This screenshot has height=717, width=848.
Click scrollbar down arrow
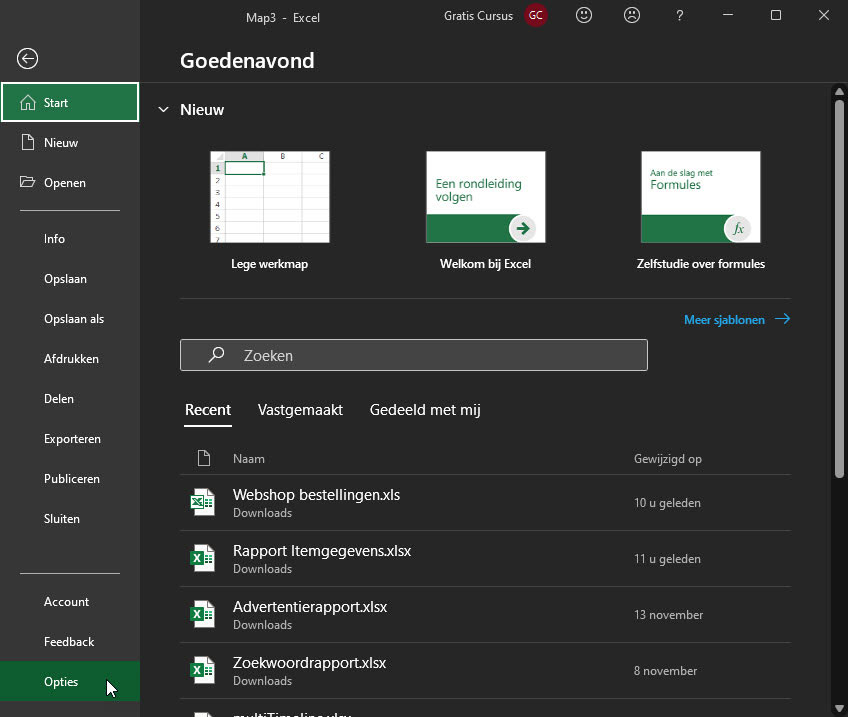pos(839,708)
